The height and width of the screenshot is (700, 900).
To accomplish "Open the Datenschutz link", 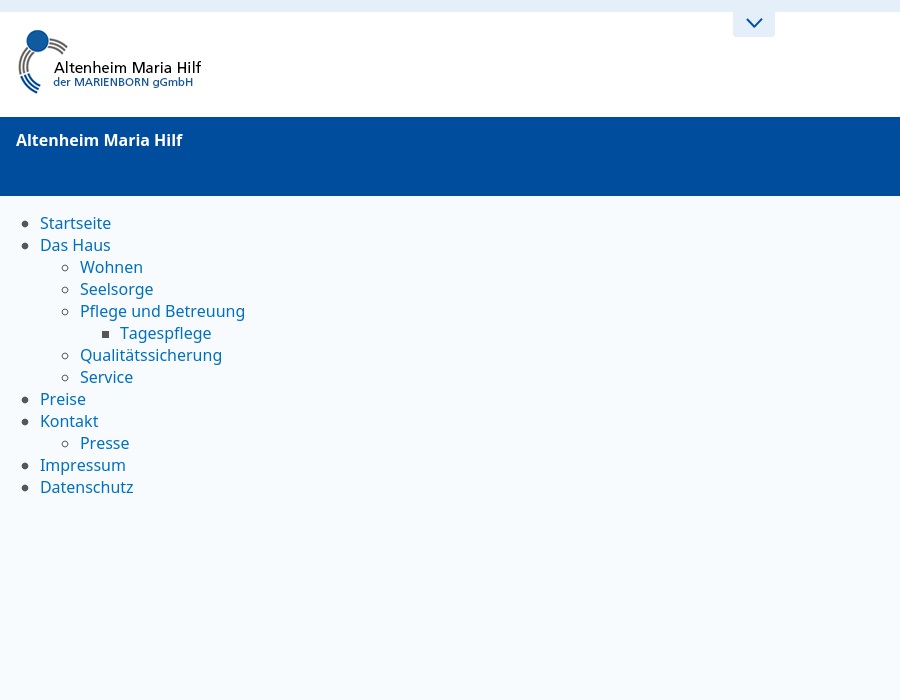I will [86, 487].
